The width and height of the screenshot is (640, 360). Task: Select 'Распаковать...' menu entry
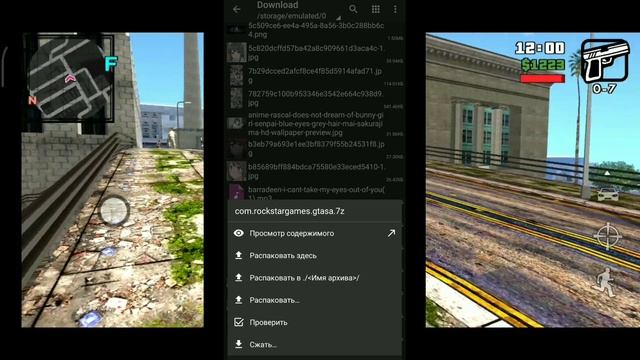pos(314,300)
